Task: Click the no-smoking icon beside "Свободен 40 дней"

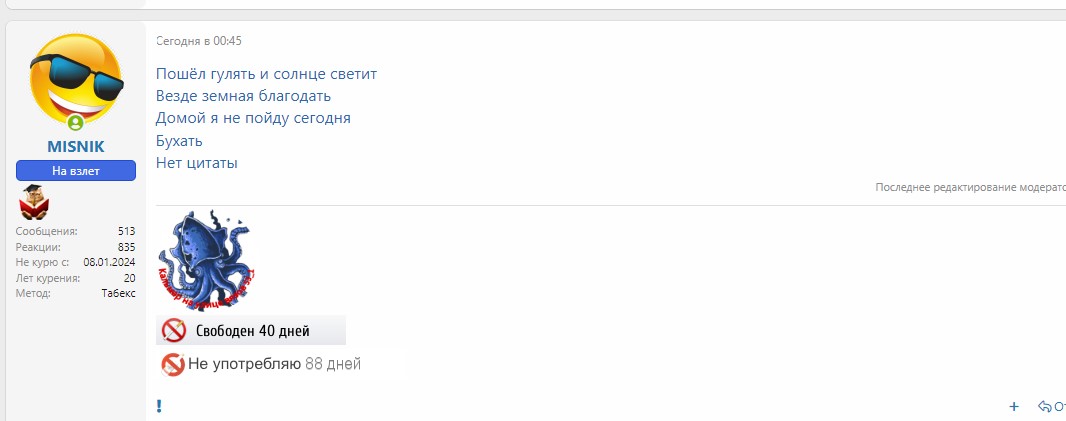Action: [x=174, y=330]
